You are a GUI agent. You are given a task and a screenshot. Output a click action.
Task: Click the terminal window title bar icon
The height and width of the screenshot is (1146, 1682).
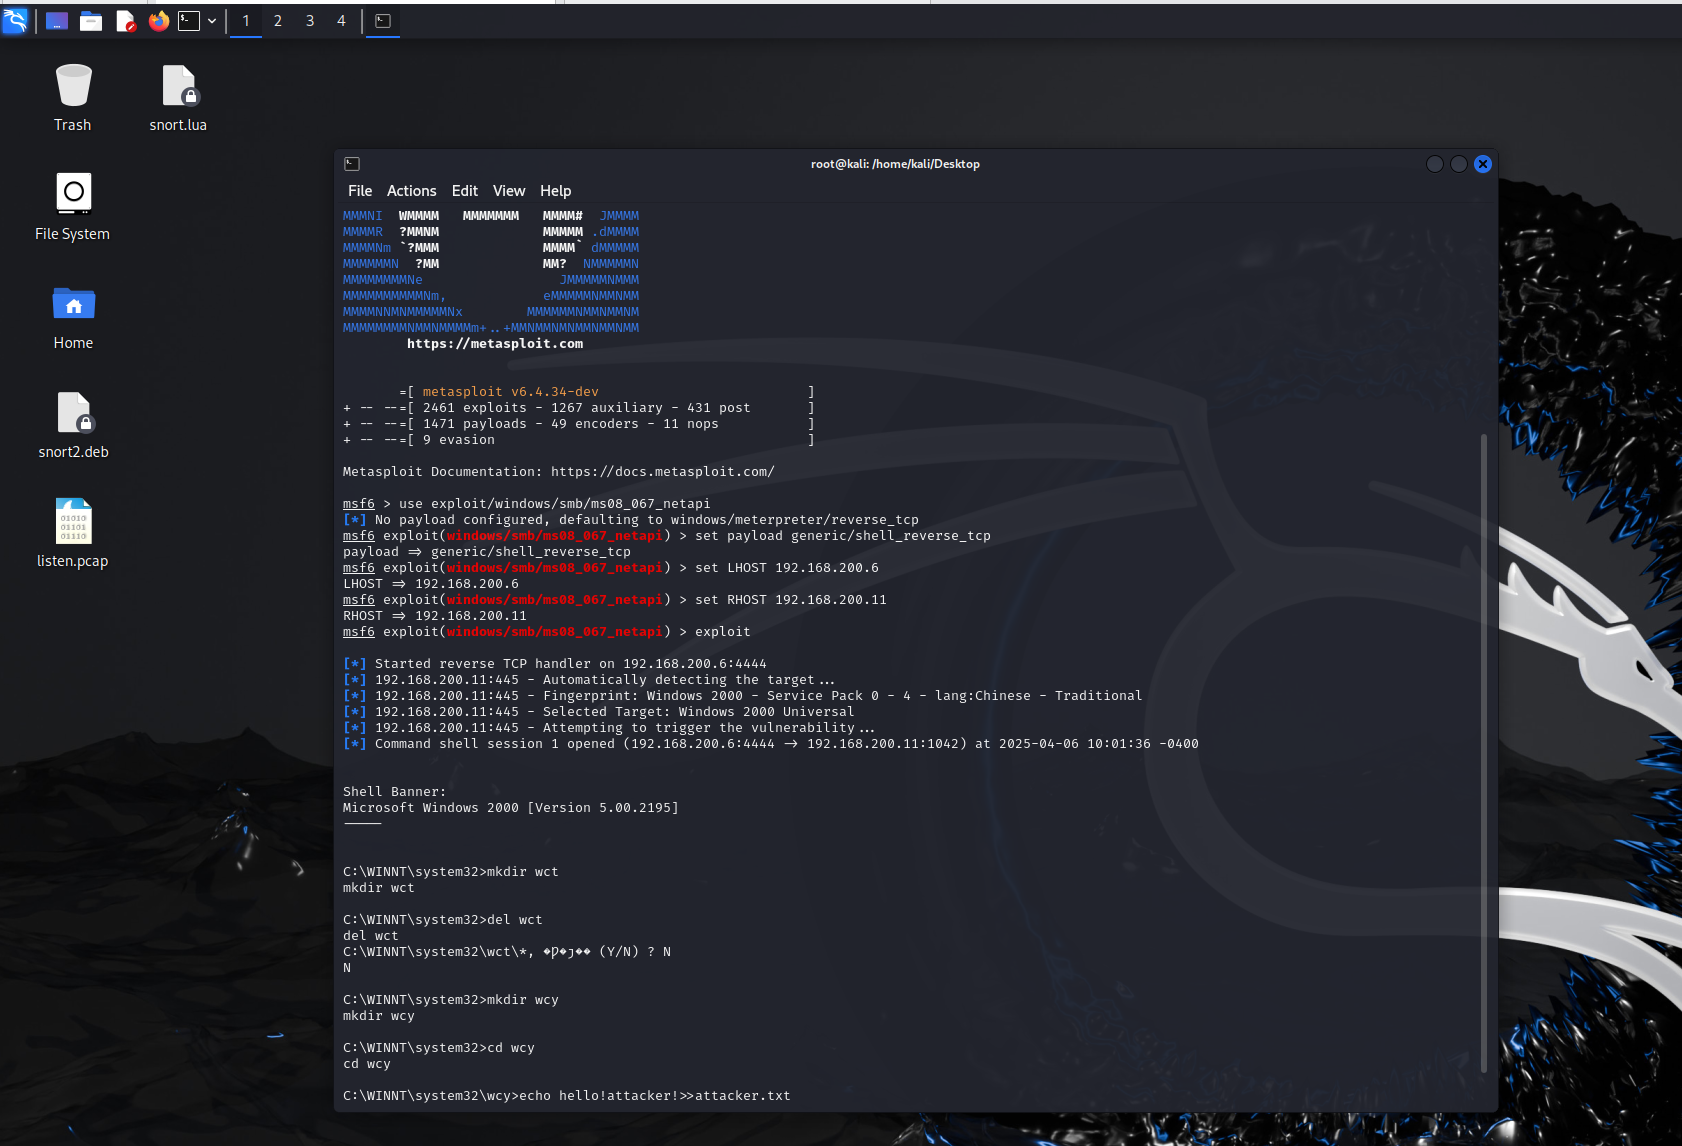352,164
